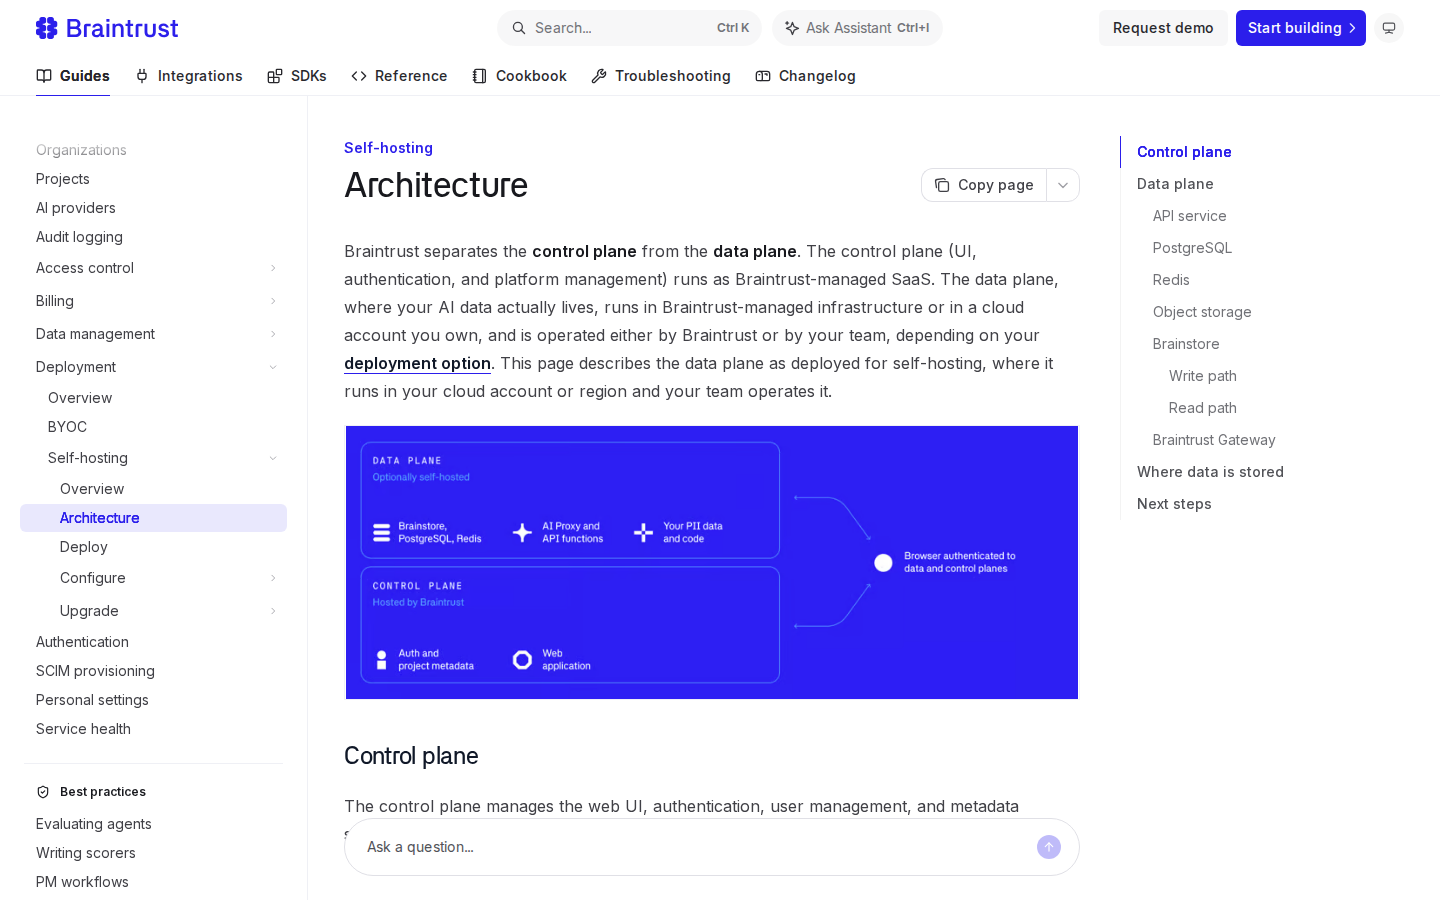Open the Cookbook tab

519,76
